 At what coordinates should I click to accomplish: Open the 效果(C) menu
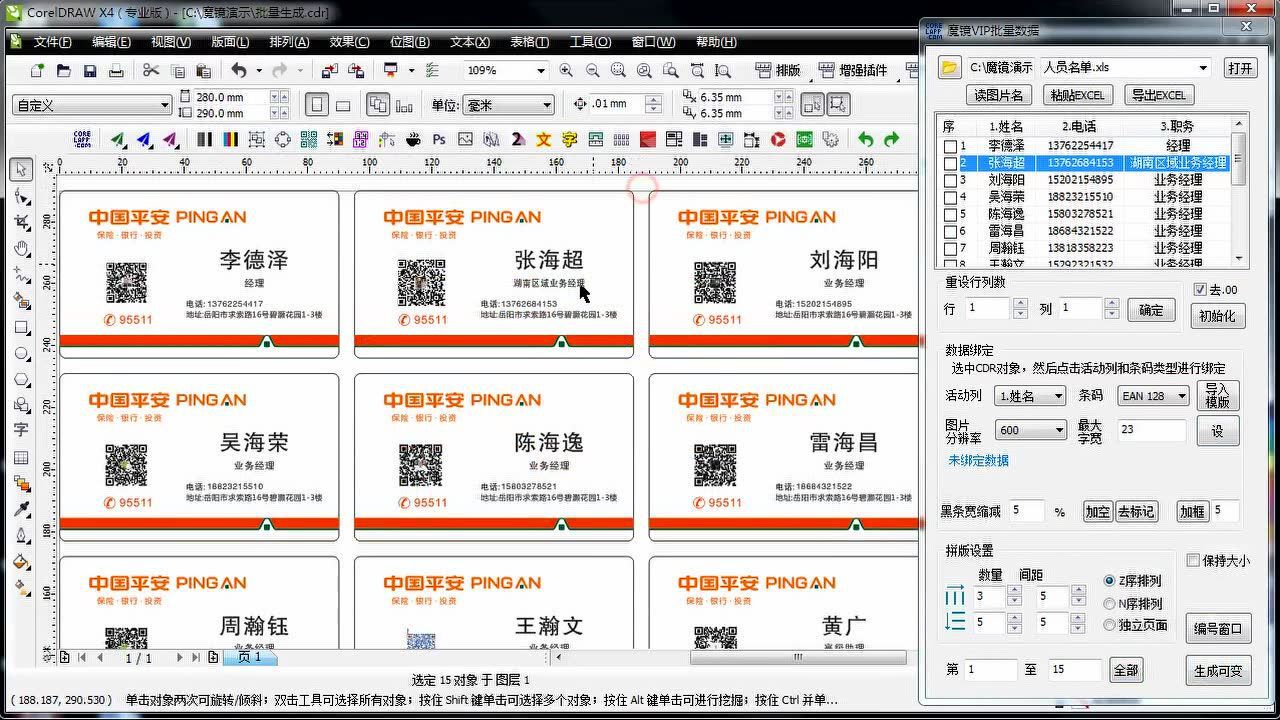(x=349, y=42)
